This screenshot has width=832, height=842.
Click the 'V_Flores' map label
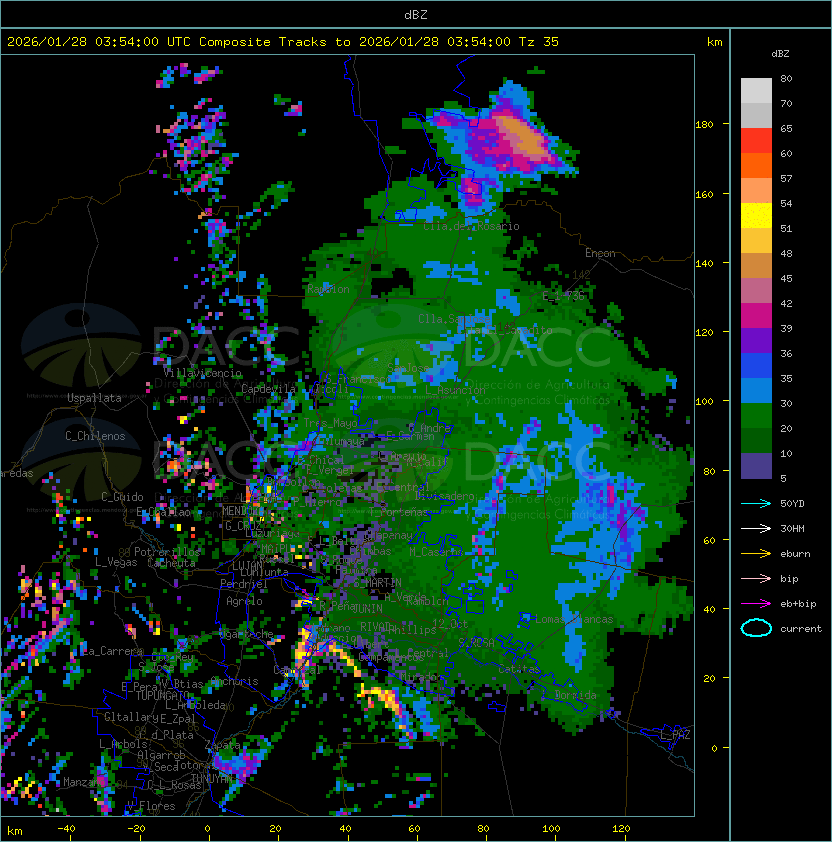pos(151,806)
